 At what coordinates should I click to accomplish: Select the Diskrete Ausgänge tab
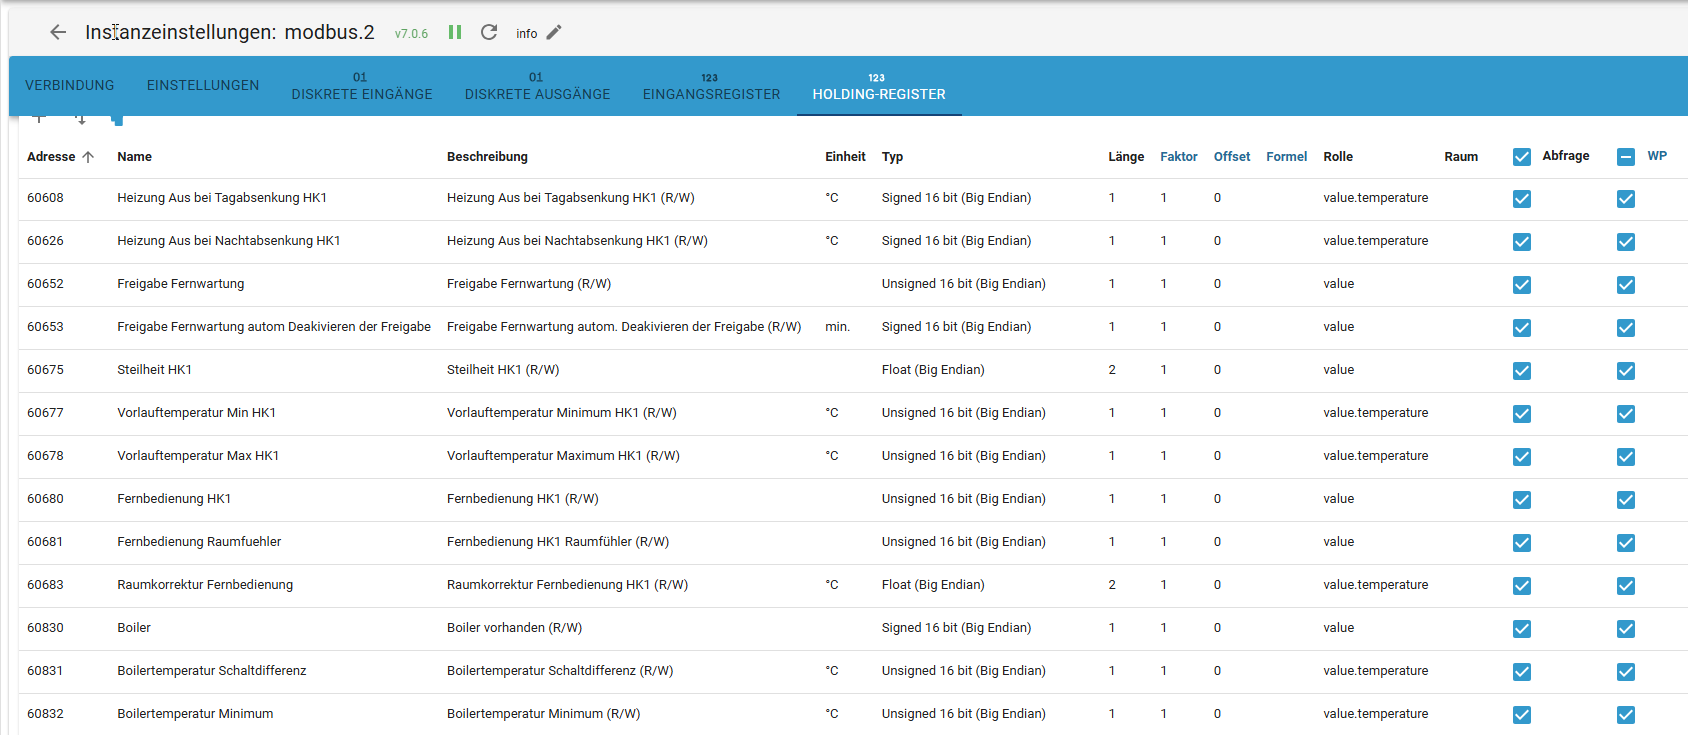(537, 86)
